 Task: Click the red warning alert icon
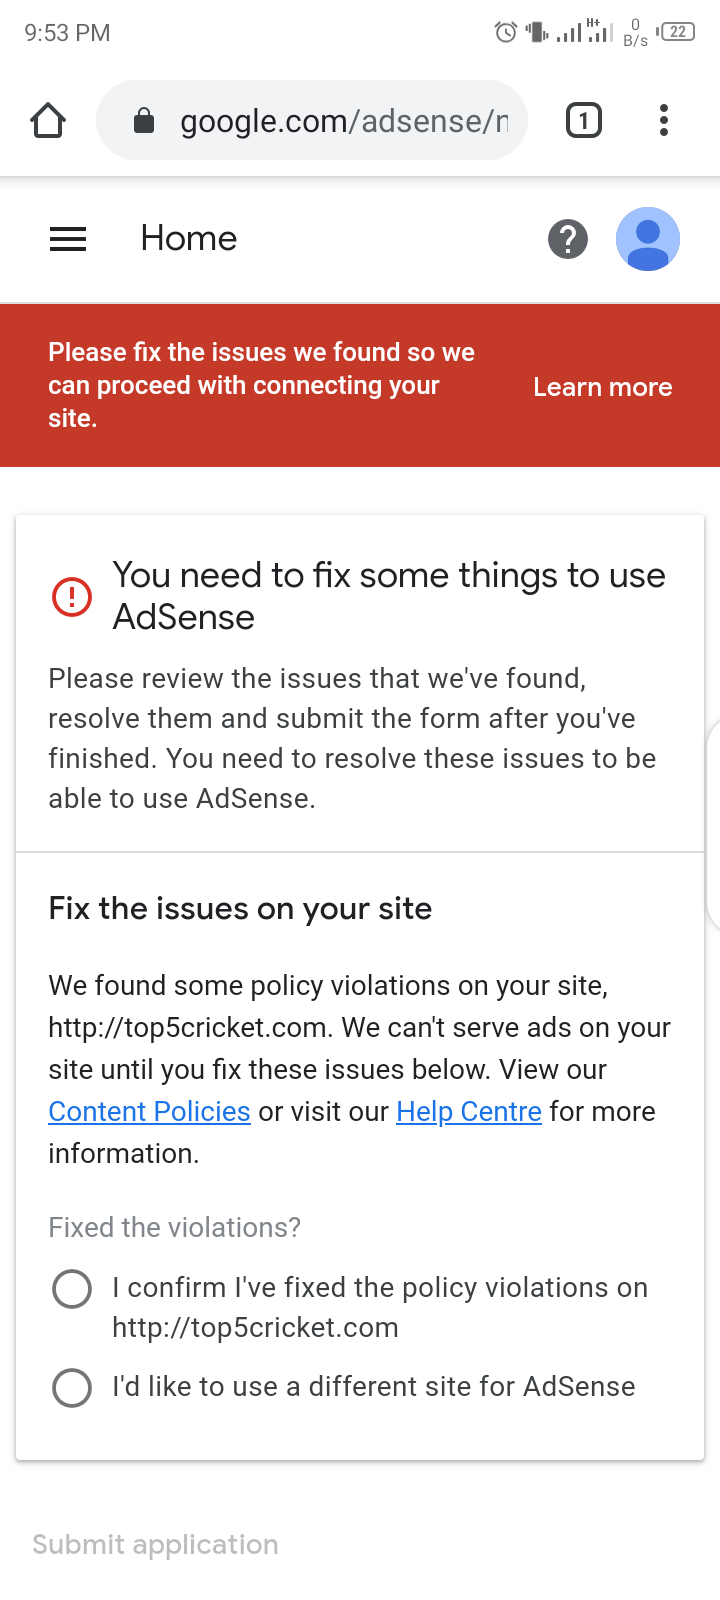point(72,597)
